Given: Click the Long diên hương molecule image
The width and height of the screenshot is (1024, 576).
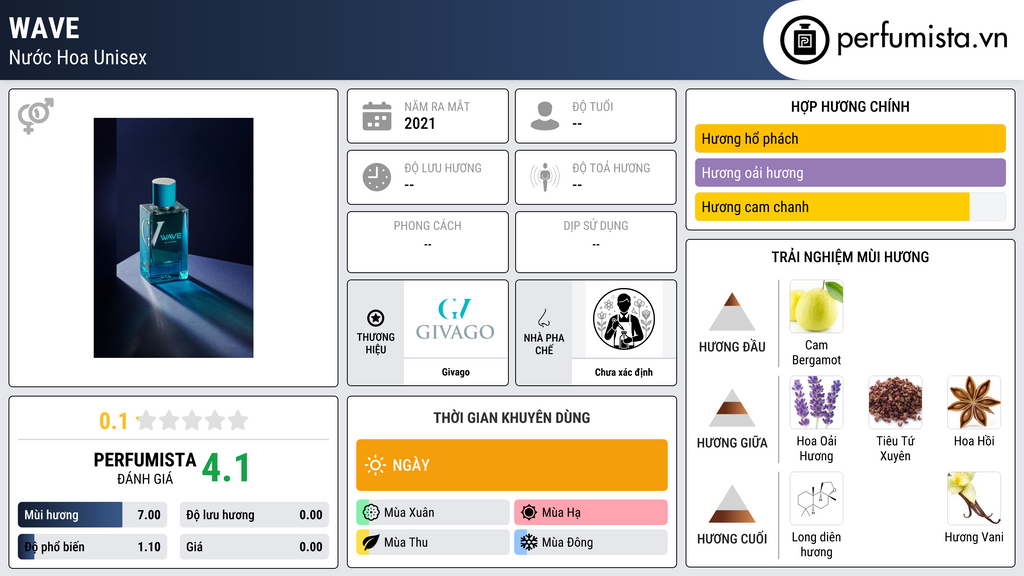Looking at the screenshot, I should pos(816,498).
